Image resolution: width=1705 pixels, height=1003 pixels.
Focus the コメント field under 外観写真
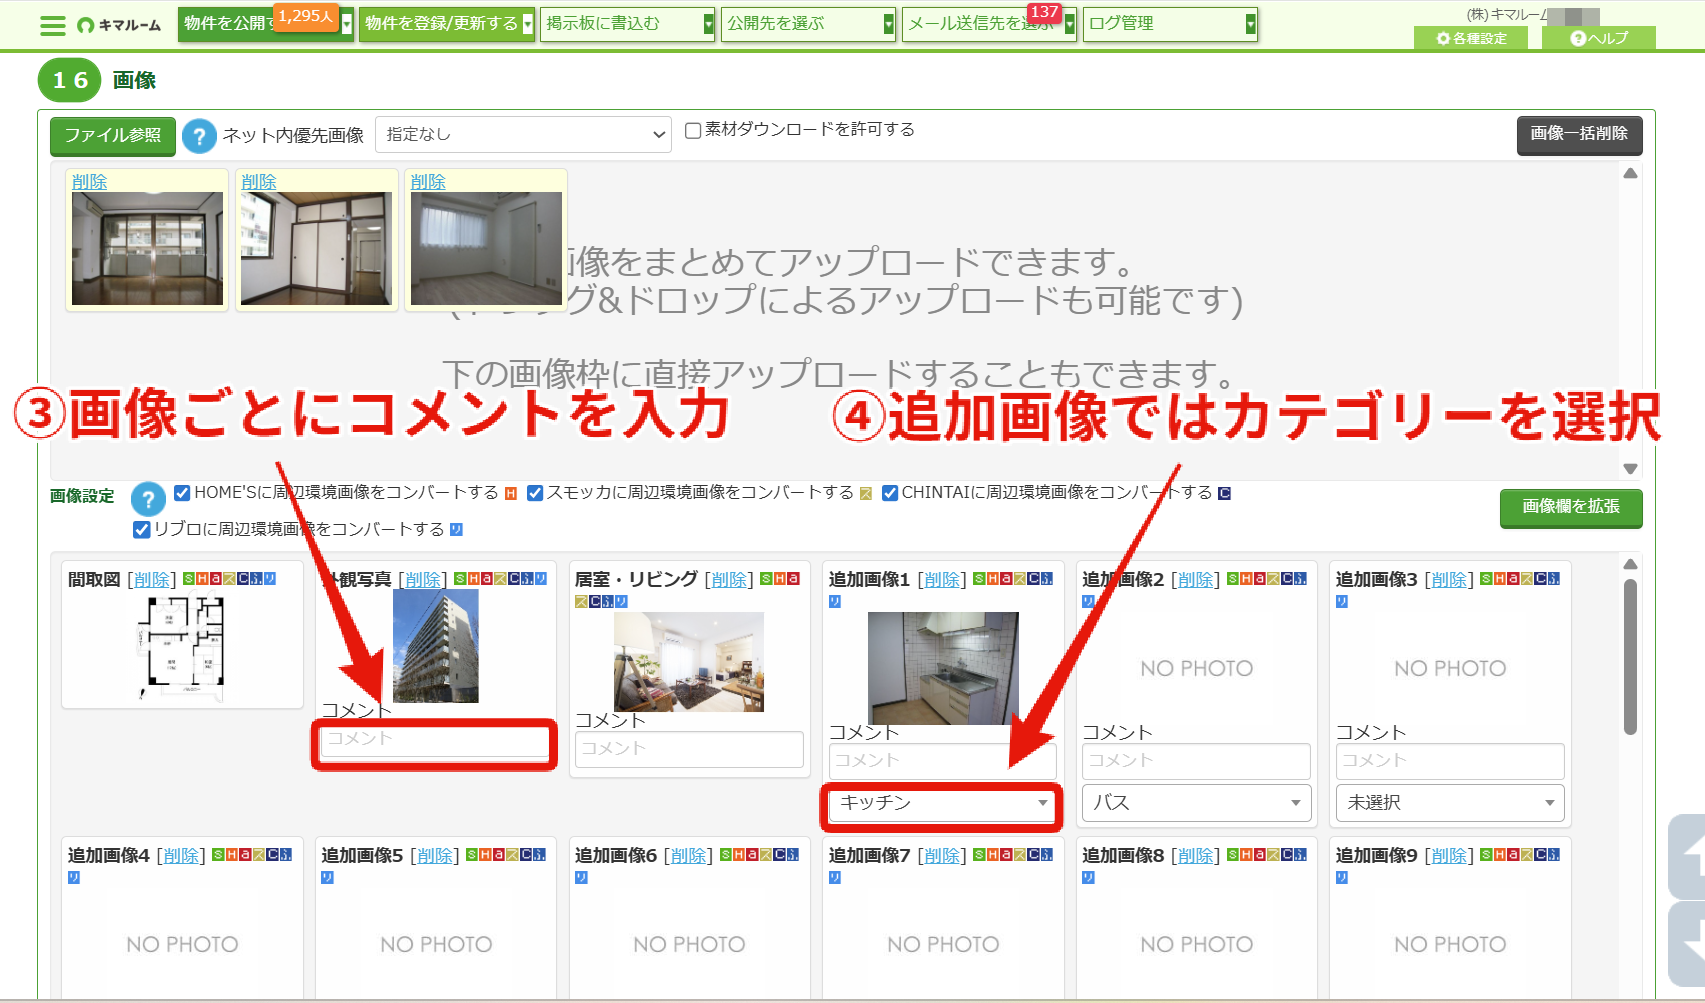[435, 741]
